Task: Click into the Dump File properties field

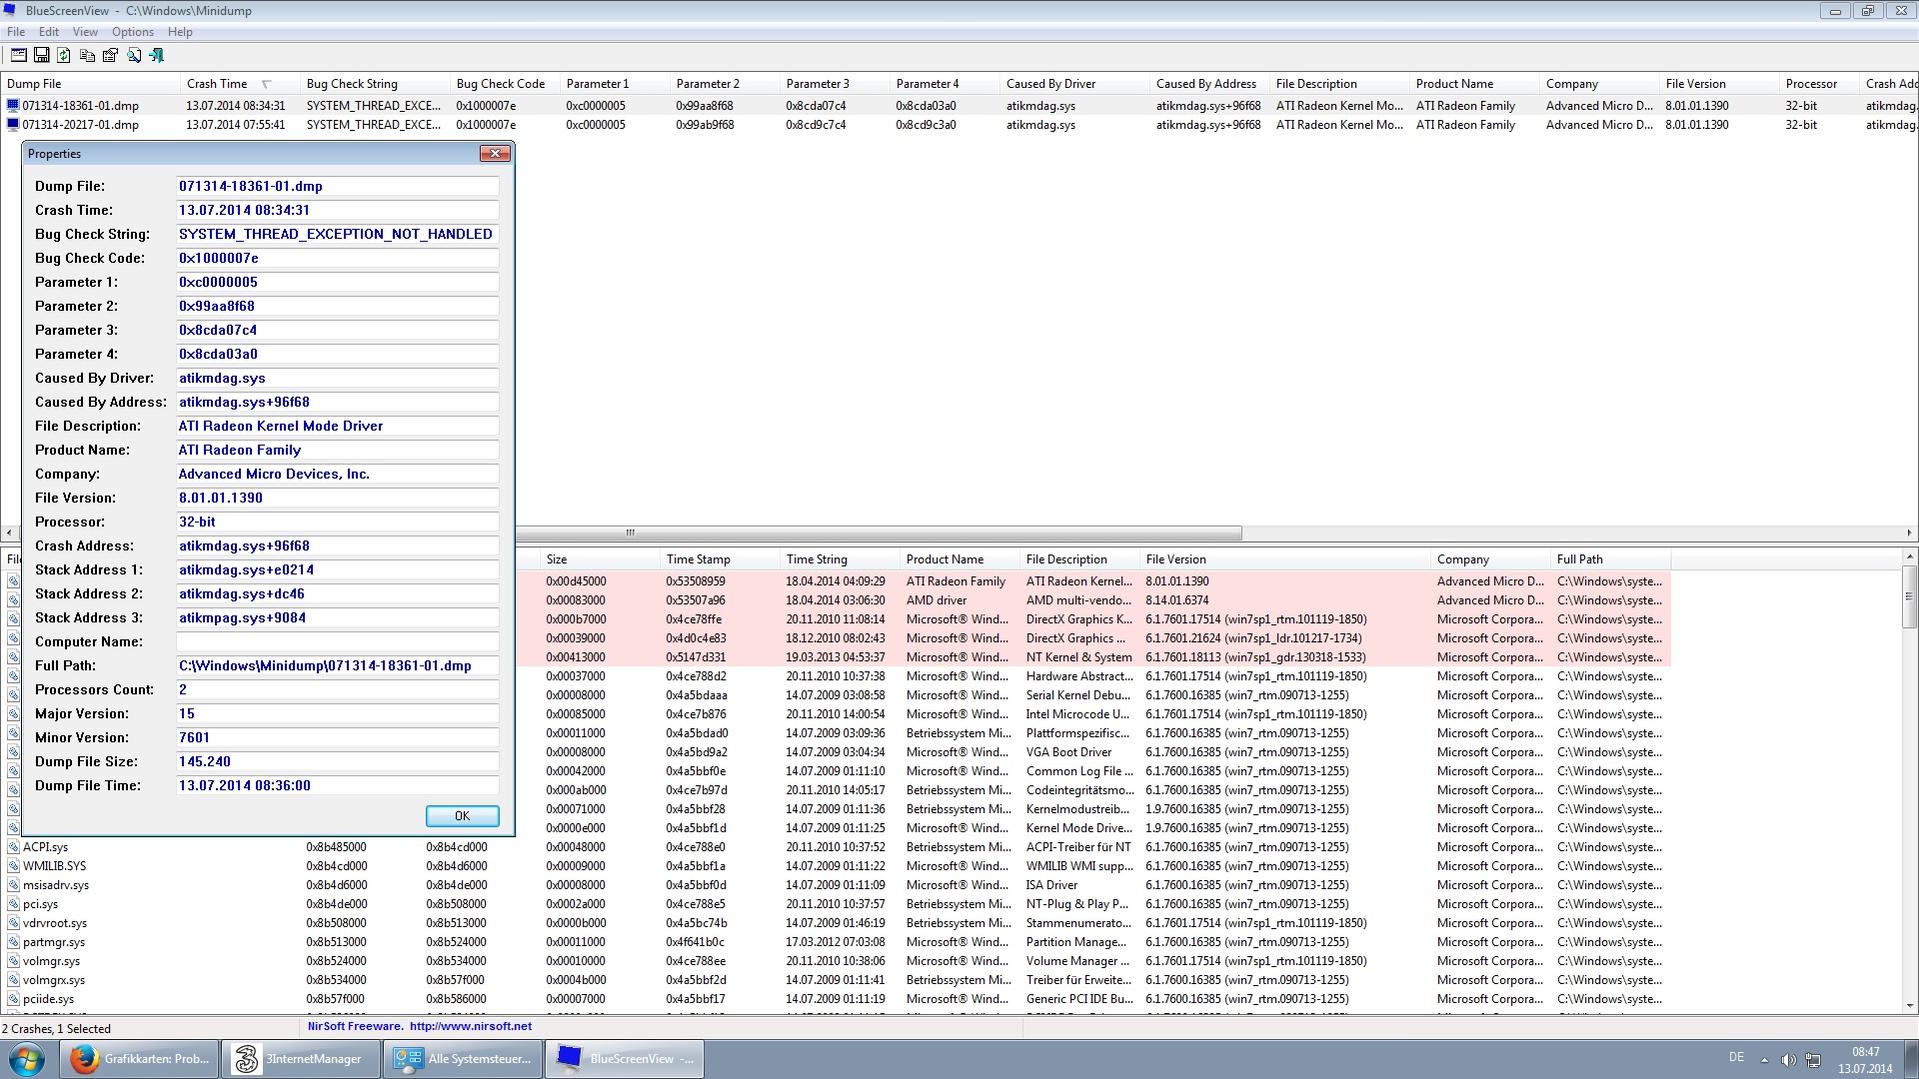Action: (x=337, y=186)
